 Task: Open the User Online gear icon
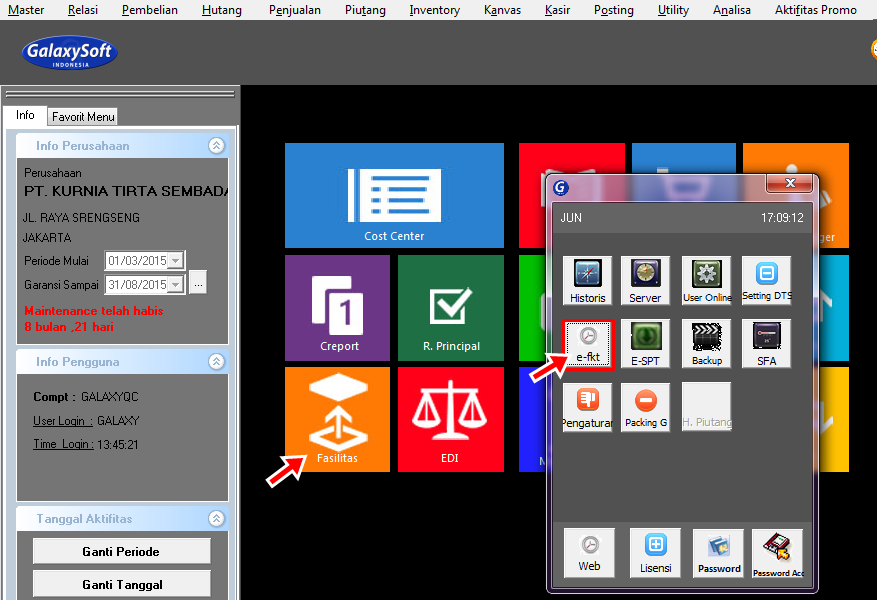[x=706, y=280]
